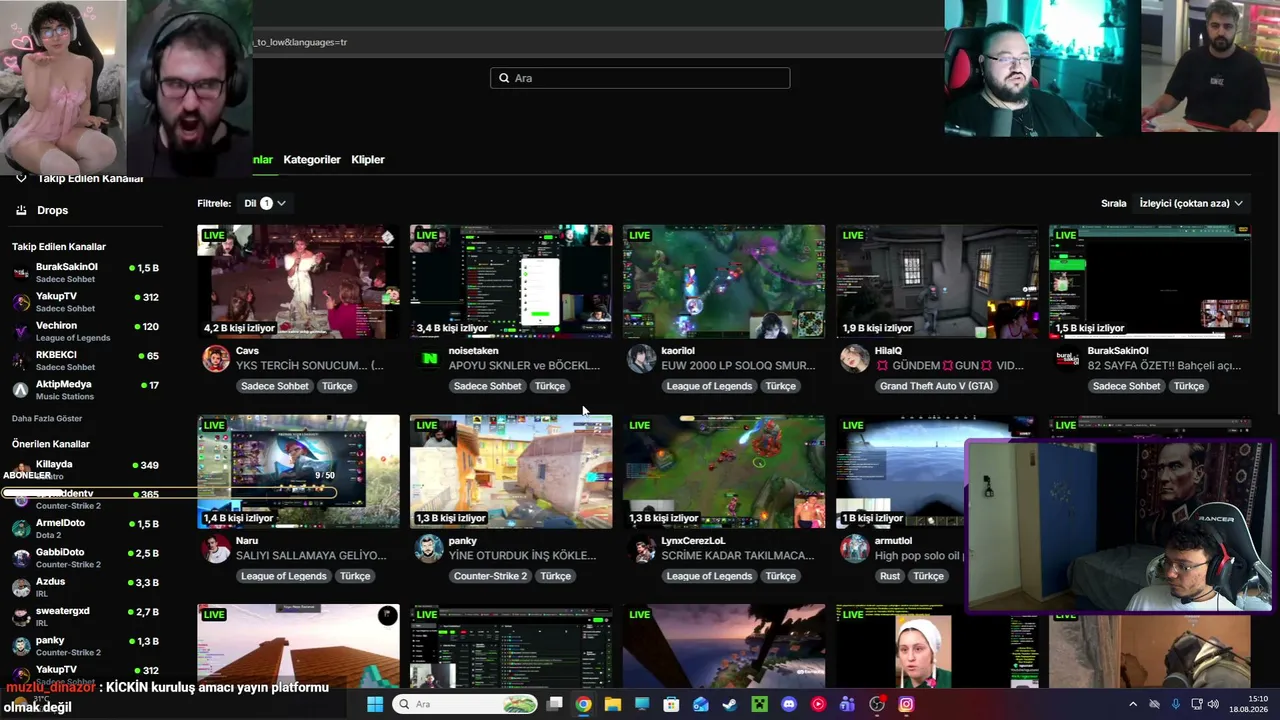Image resolution: width=1280 pixels, height=720 pixels.
Task: Open RKBEKCI channel avatar in sidebar
Action: (21, 361)
